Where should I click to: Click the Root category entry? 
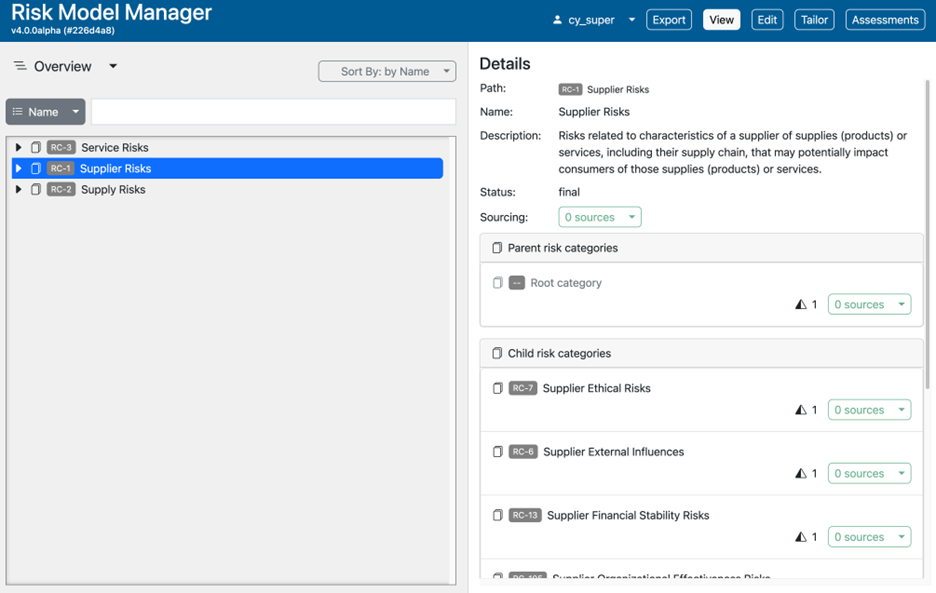[566, 283]
